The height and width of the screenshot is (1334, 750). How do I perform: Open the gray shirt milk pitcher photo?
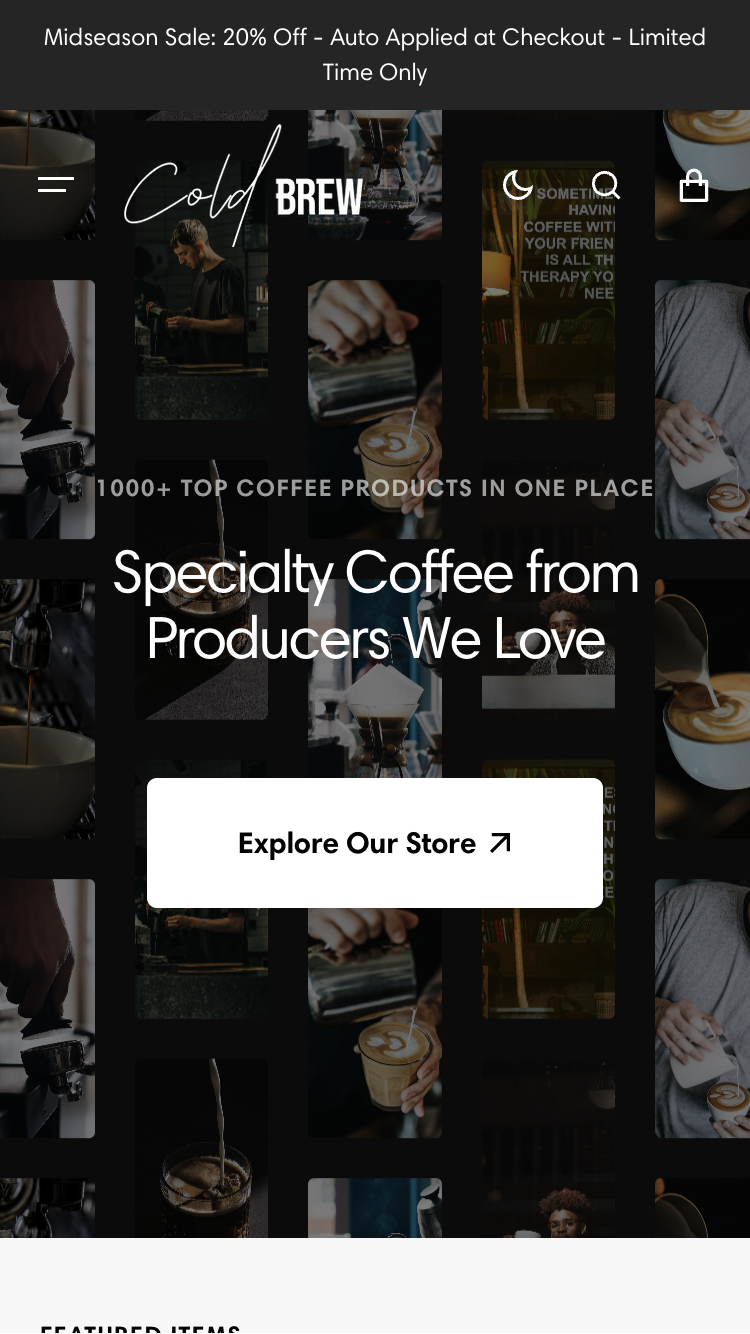702,410
